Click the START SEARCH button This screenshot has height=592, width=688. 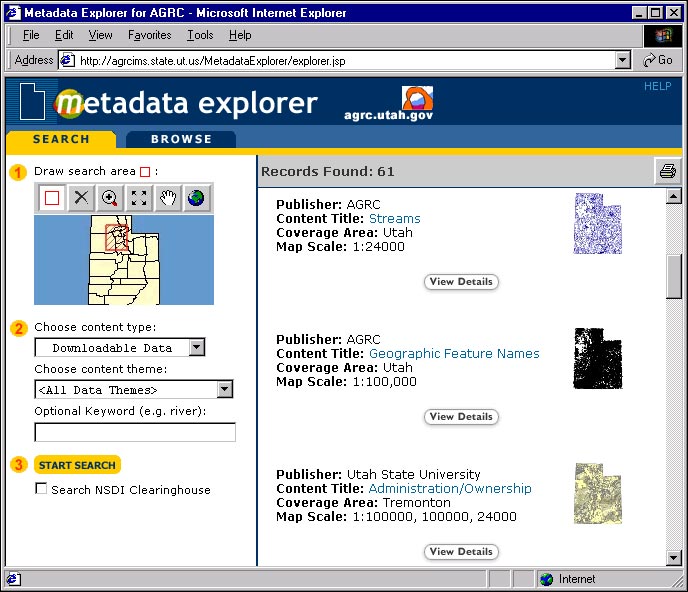point(77,465)
